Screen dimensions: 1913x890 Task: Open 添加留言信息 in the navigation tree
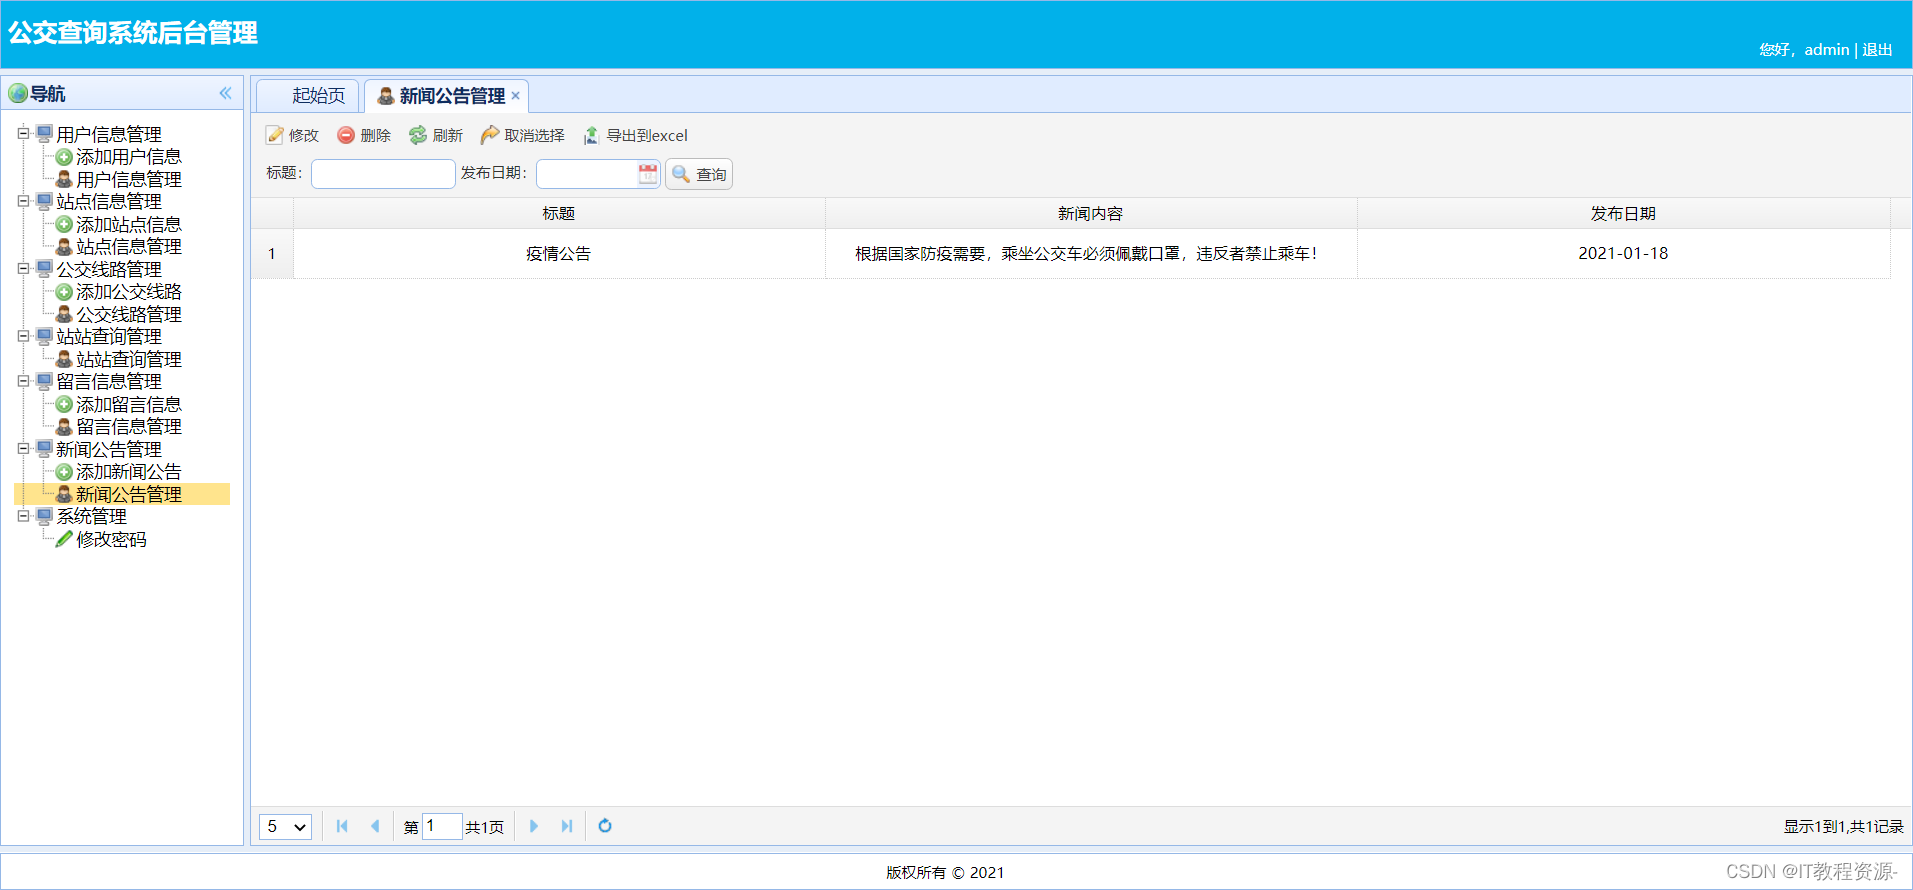pos(129,405)
